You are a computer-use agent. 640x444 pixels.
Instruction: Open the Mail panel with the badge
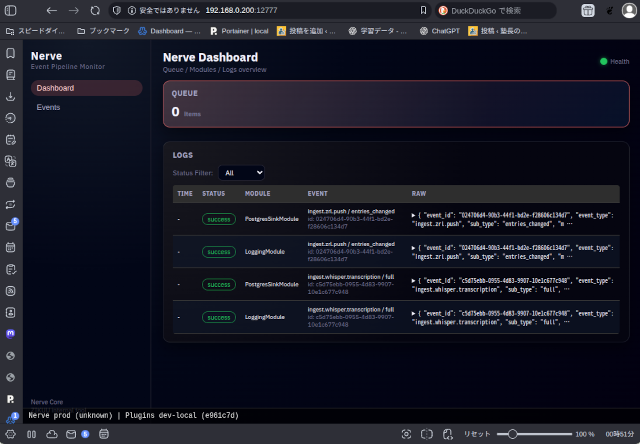[10, 226]
